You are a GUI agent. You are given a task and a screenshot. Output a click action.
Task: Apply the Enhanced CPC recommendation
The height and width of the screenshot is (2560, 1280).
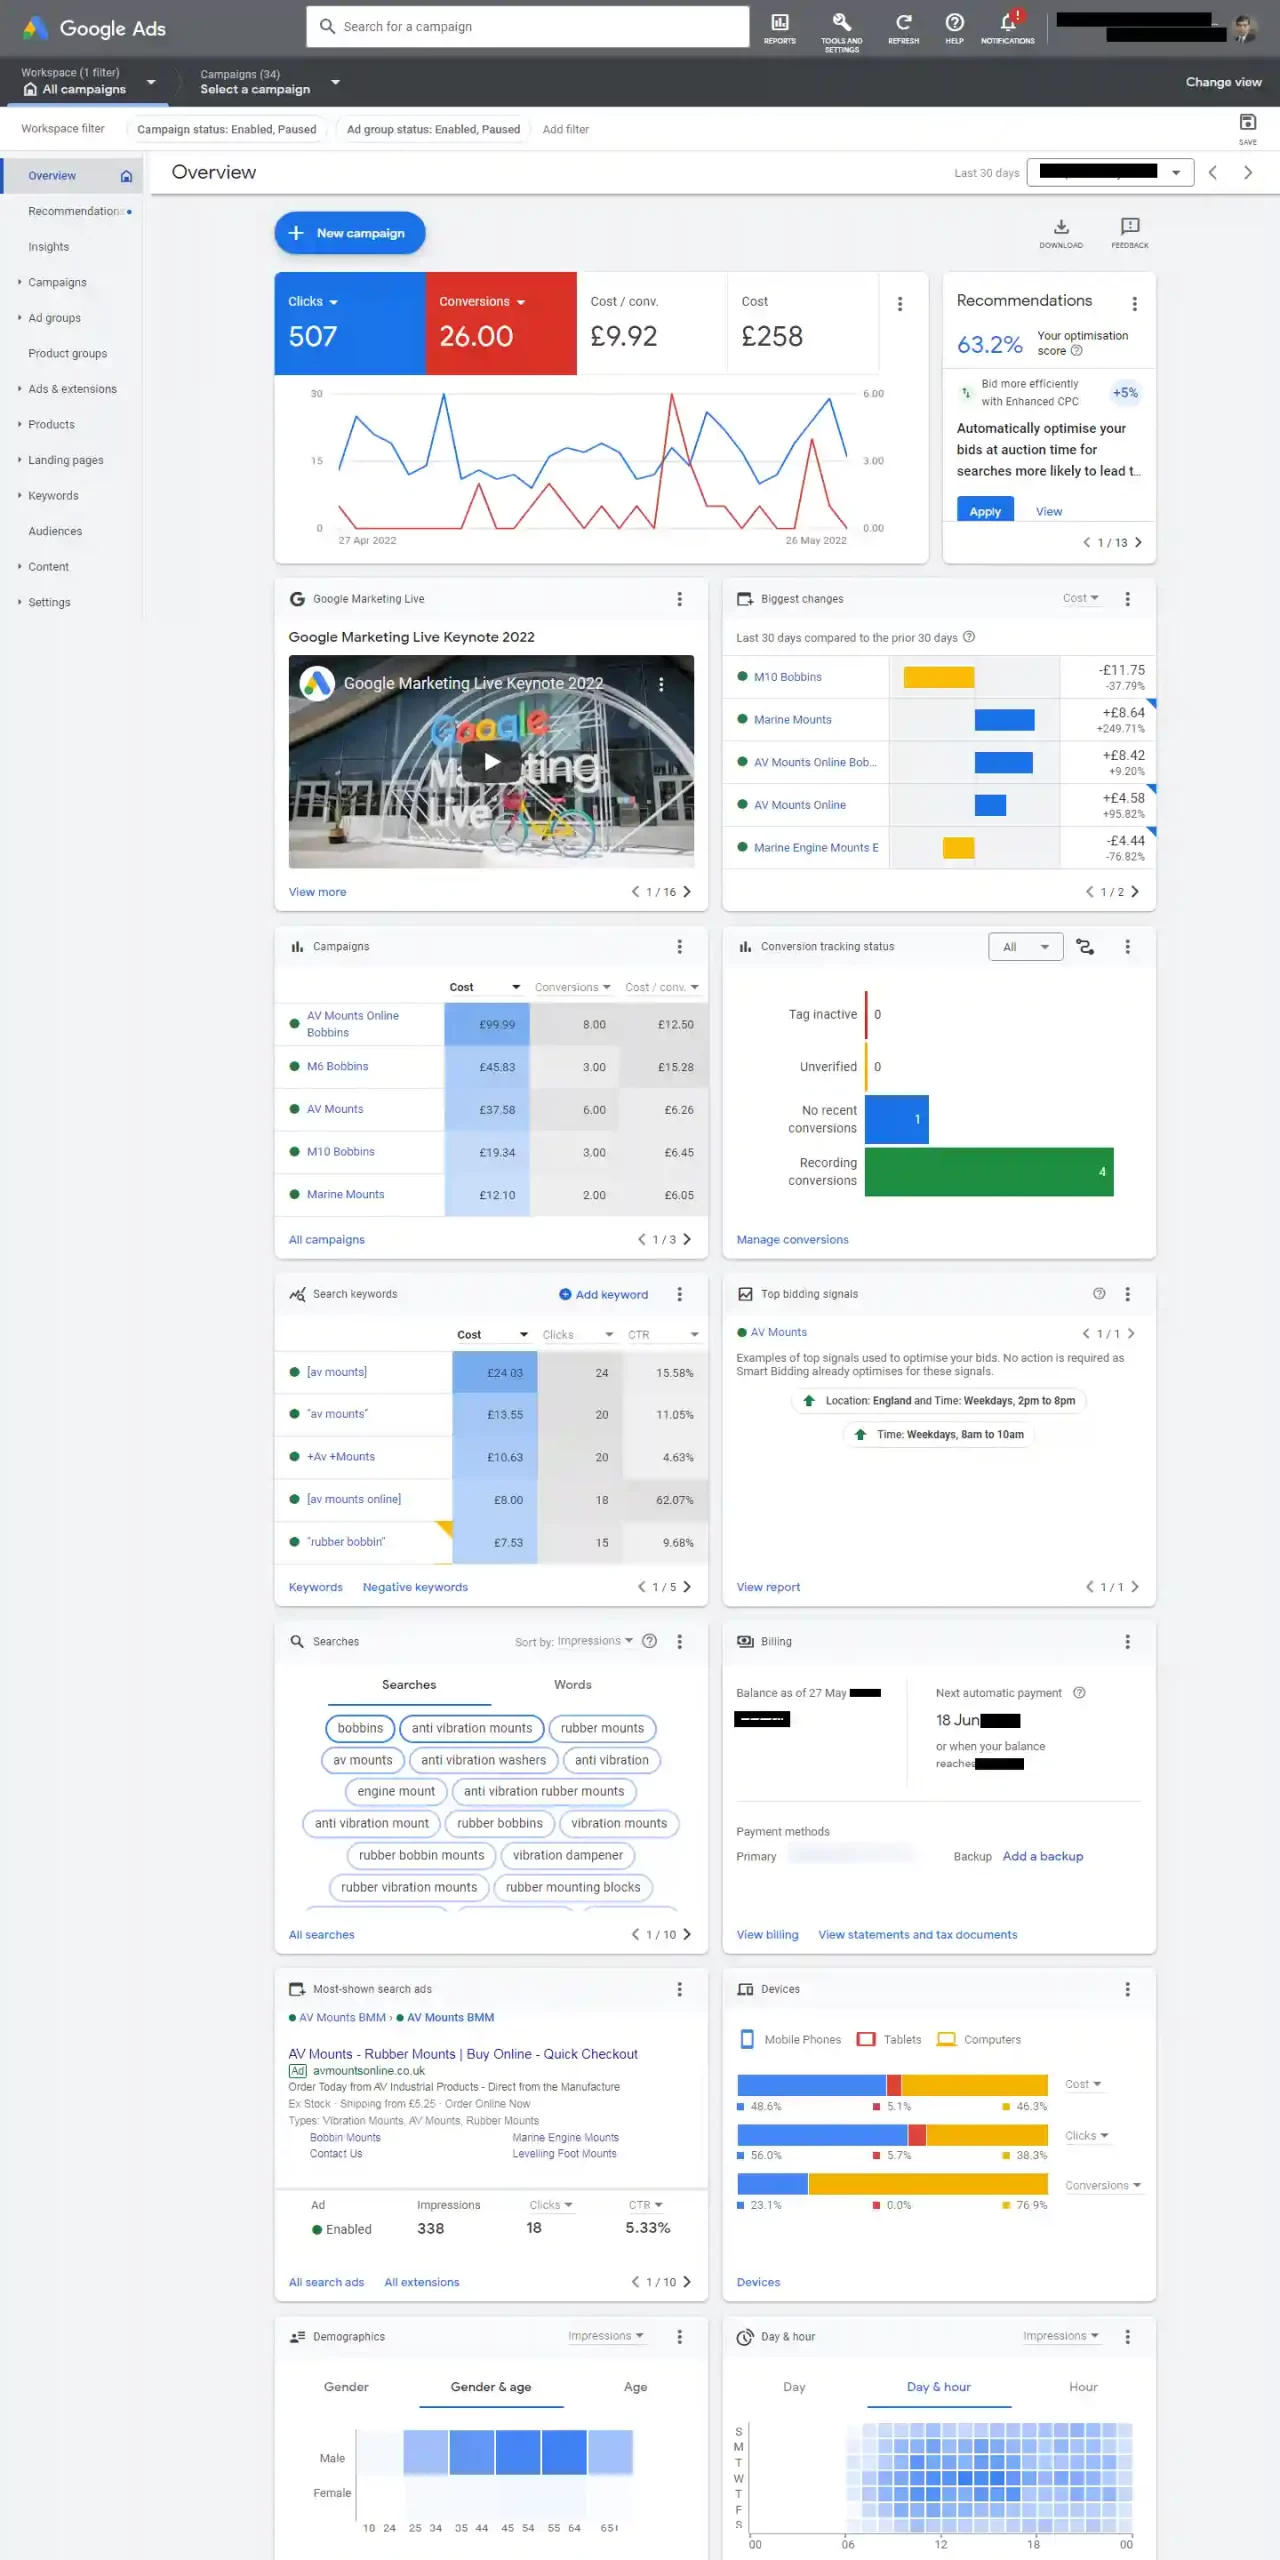[x=985, y=510]
